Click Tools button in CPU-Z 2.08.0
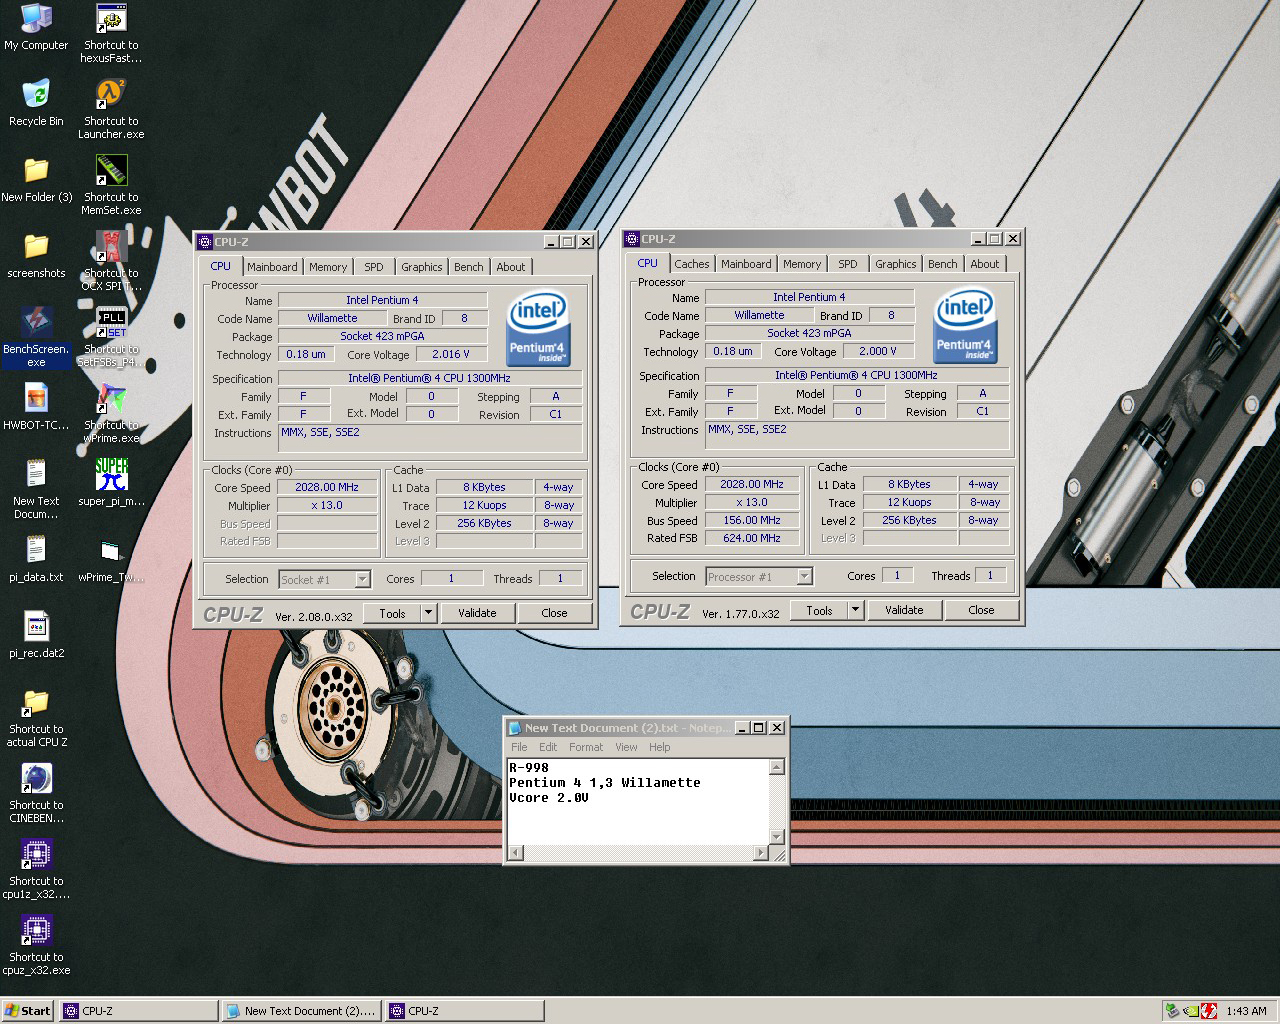 point(392,613)
